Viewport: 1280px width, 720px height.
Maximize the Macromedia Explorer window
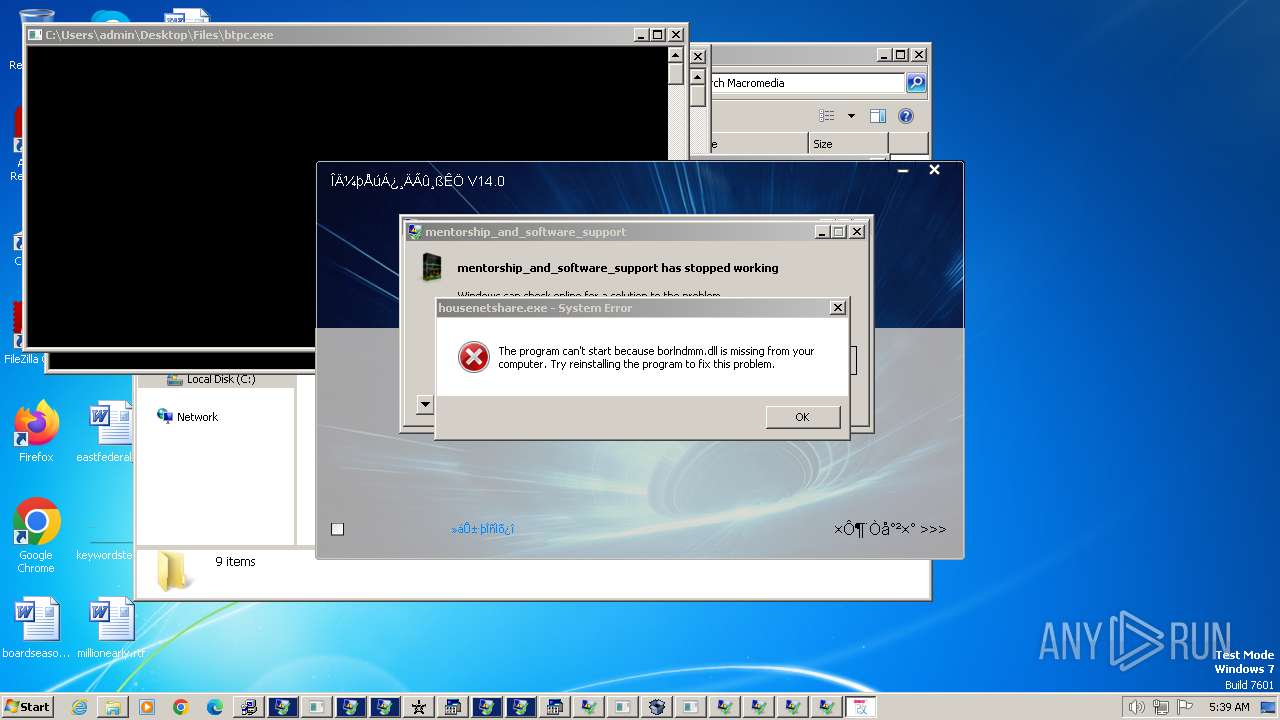point(901,55)
